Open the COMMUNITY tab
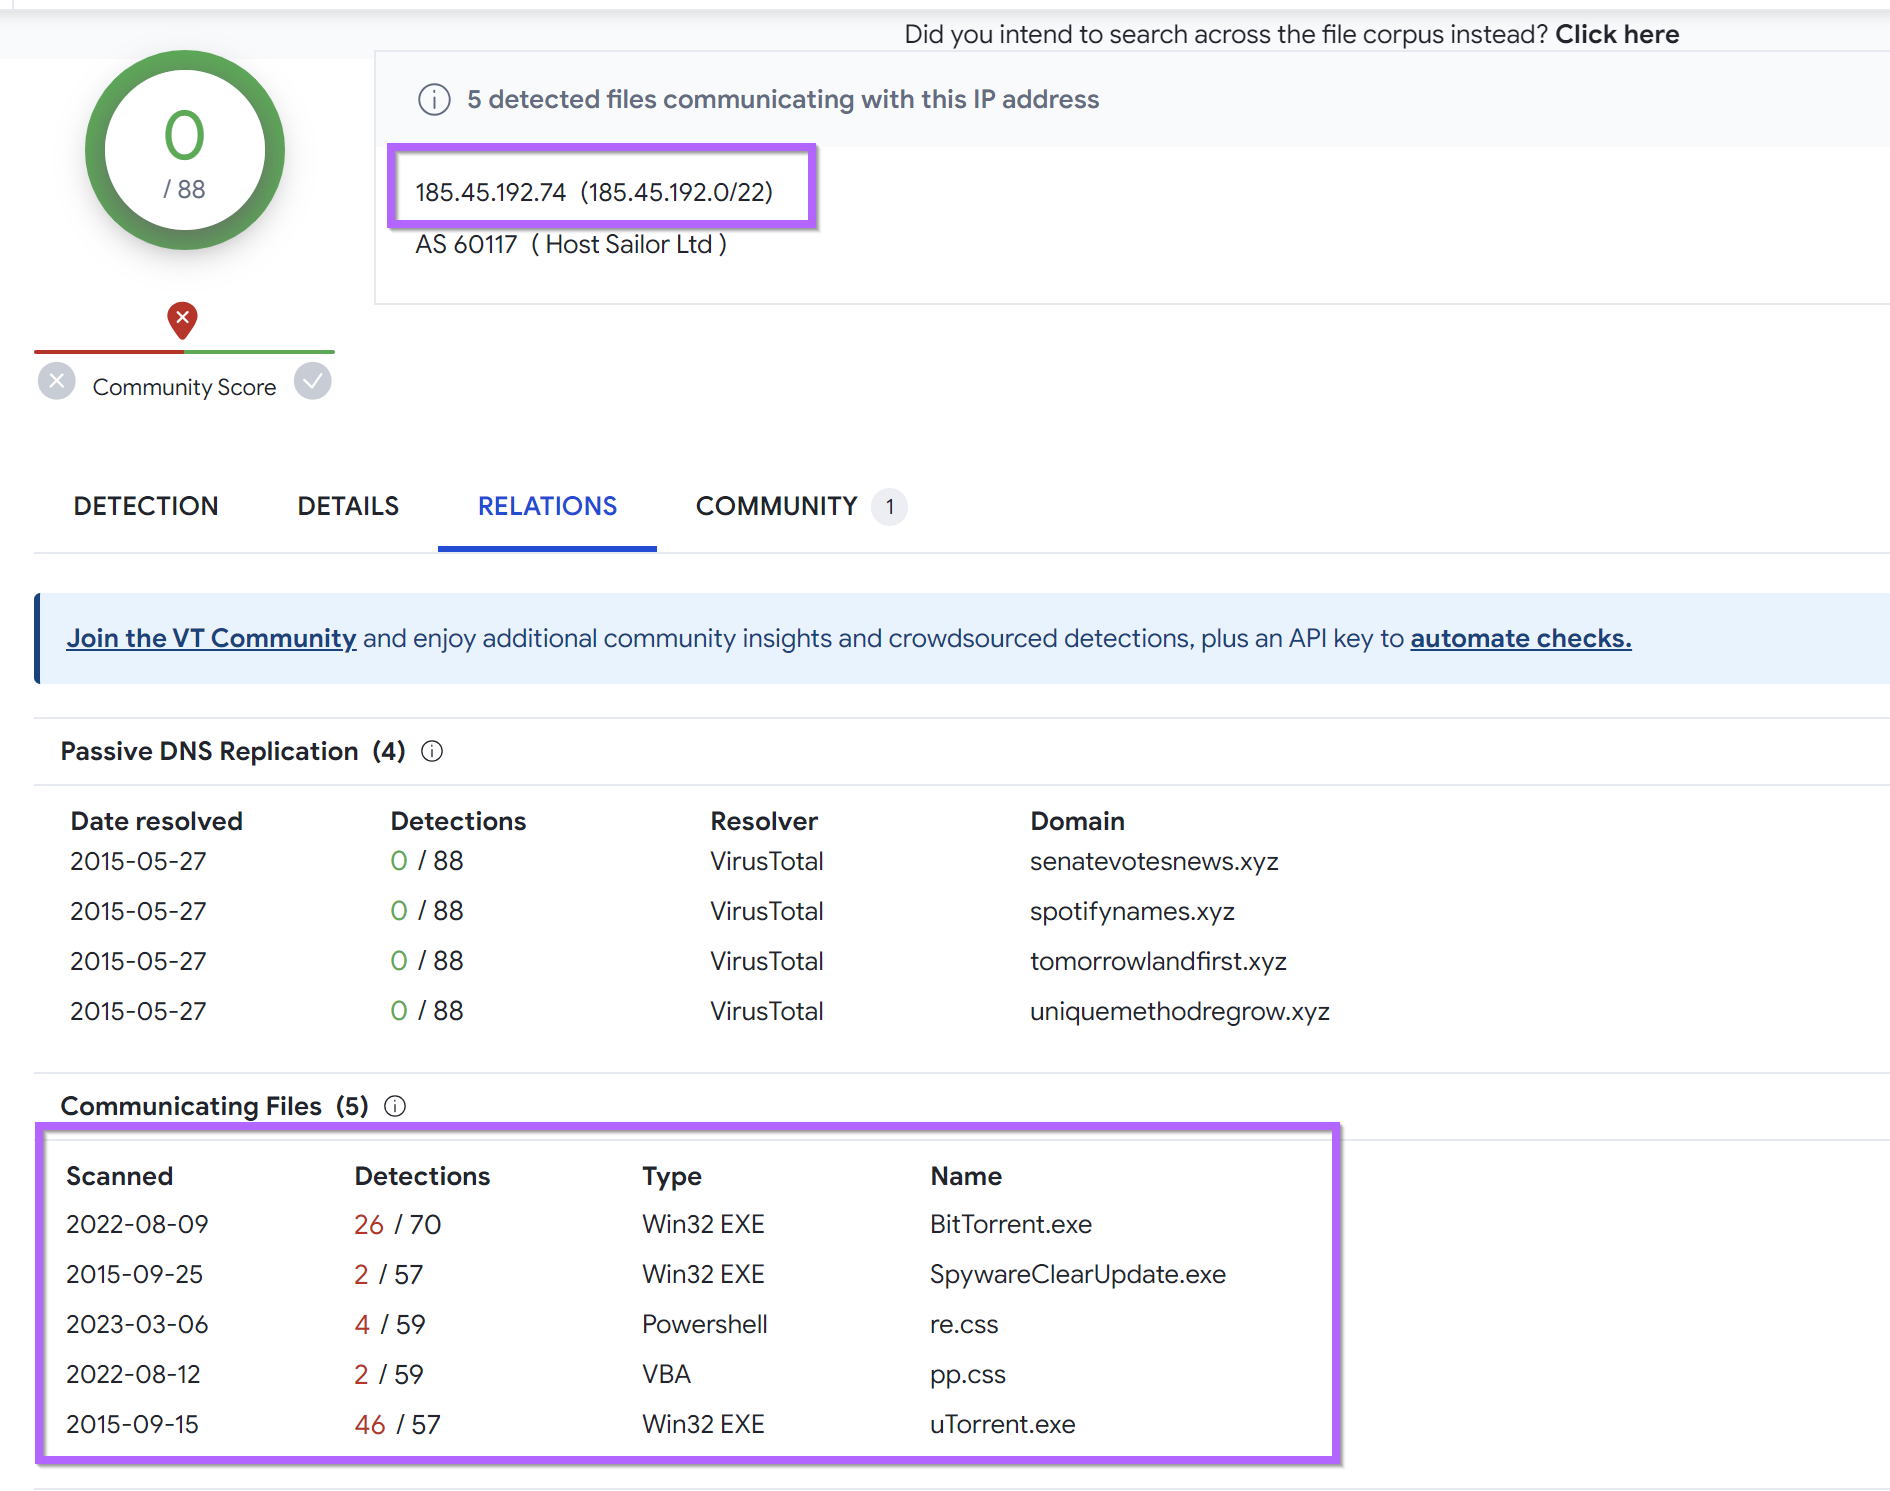1890x1491 pixels. 777,506
